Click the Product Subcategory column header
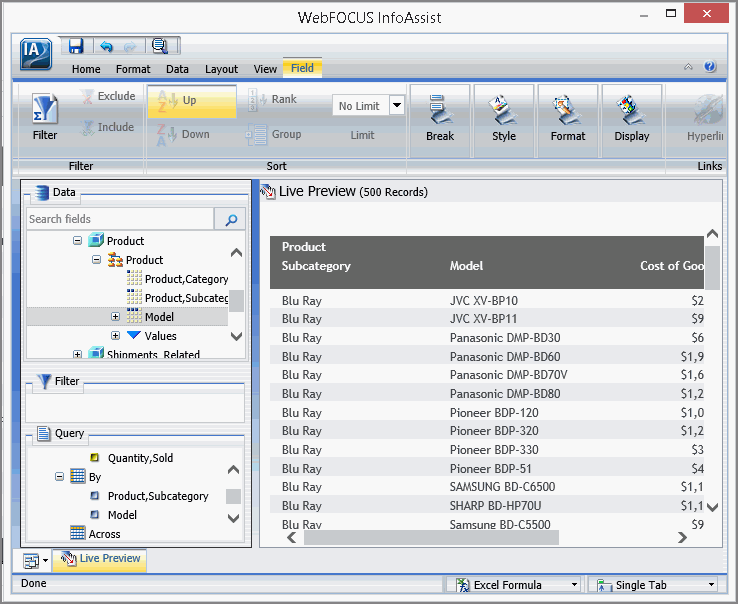 click(x=316, y=257)
